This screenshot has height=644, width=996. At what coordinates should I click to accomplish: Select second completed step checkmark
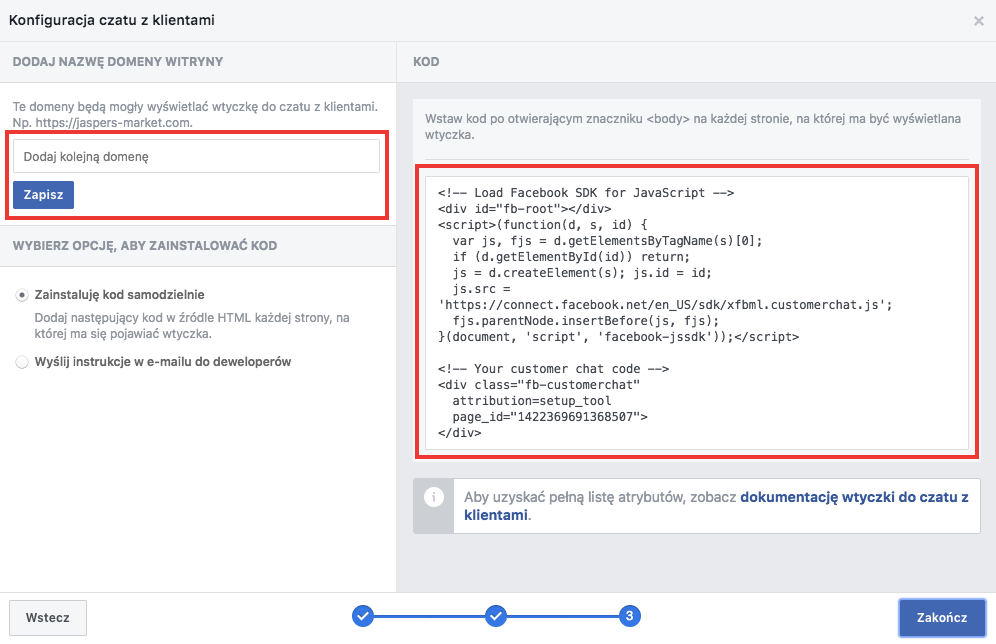coord(496,615)
